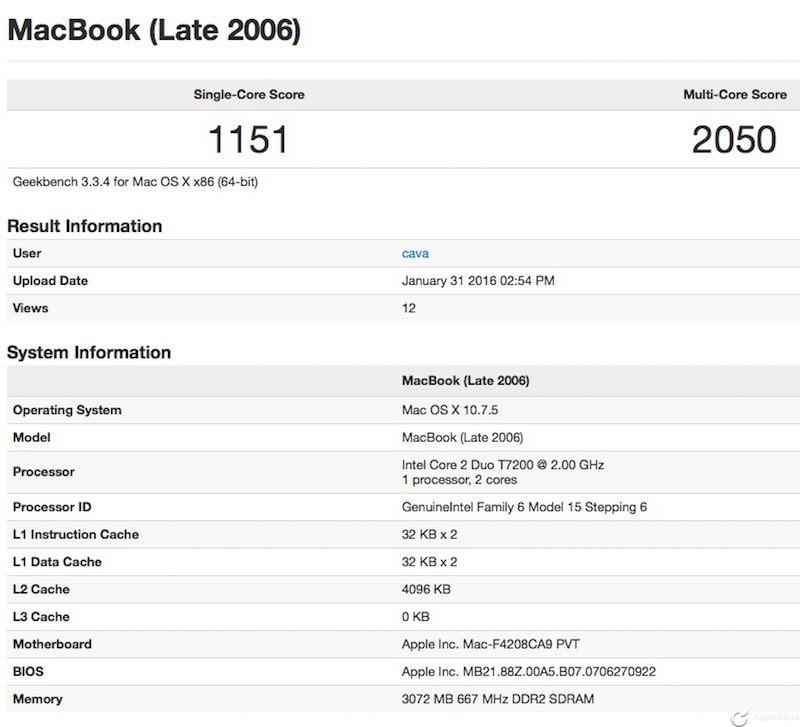This screenshot has height=727, width=800.
Task: Click the Result Information heading
Action: tap(85, 226)
